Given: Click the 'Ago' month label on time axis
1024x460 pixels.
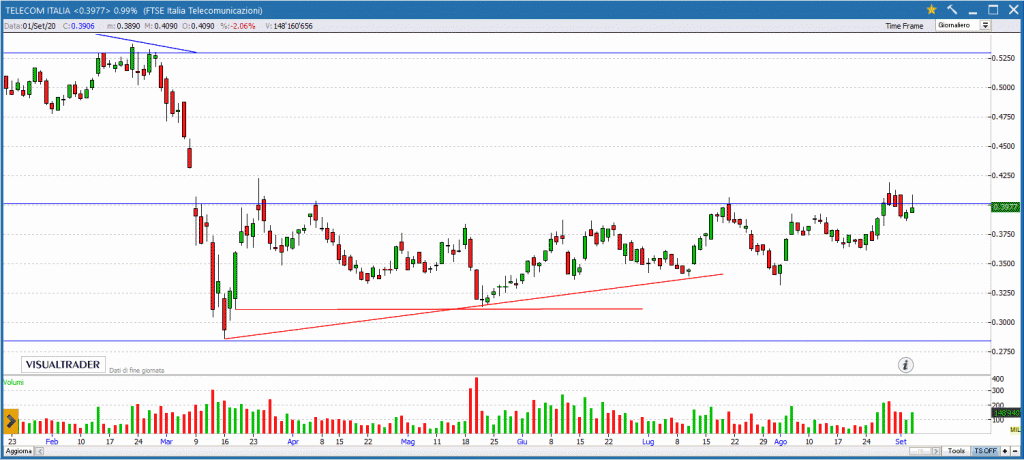Looking at the screenshot, I should 781,441.
